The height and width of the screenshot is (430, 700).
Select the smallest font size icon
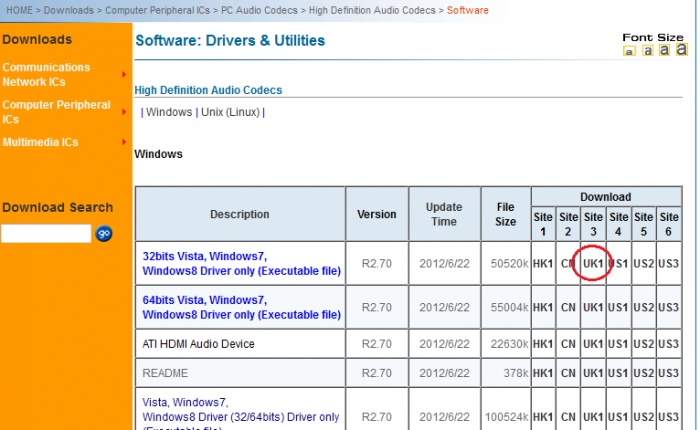click(630, 51)
